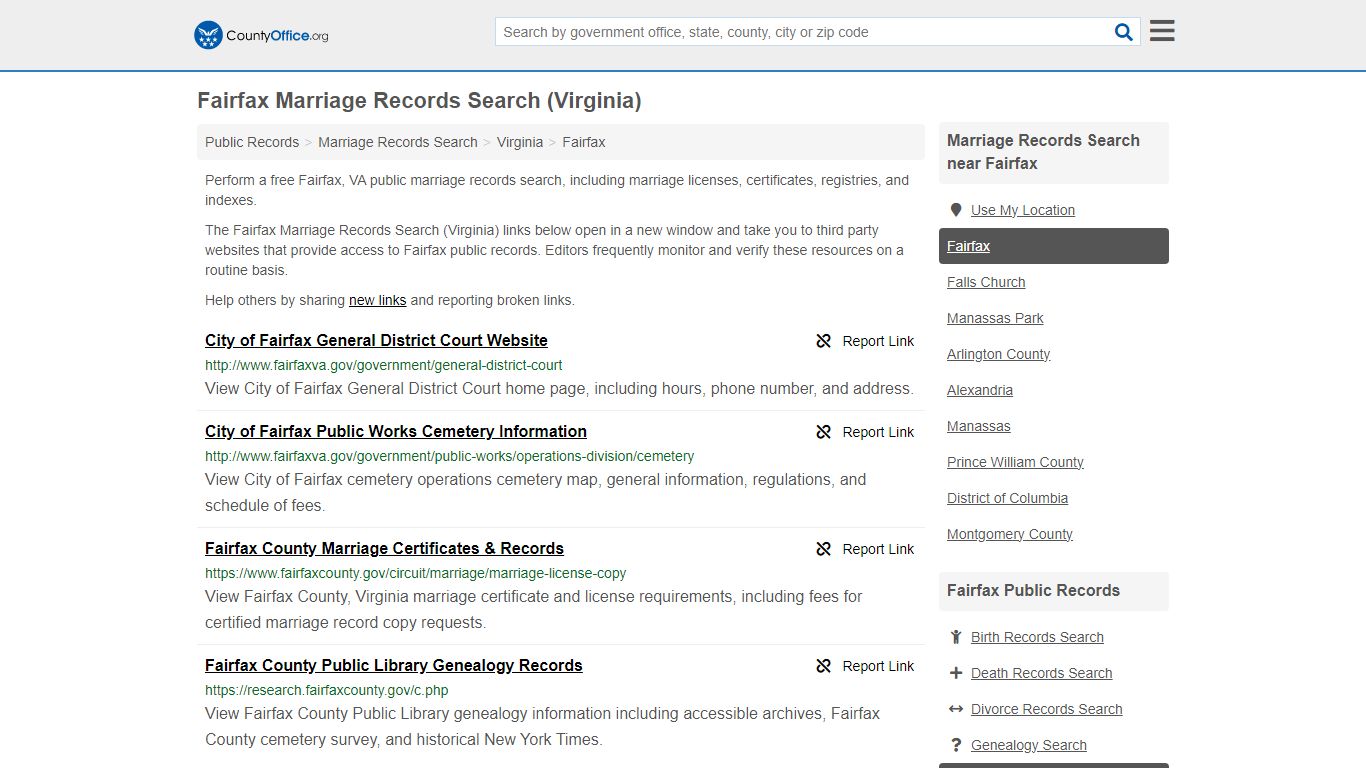
Task: Choose District of Columbia link
Action: (x=1007, y=498)
